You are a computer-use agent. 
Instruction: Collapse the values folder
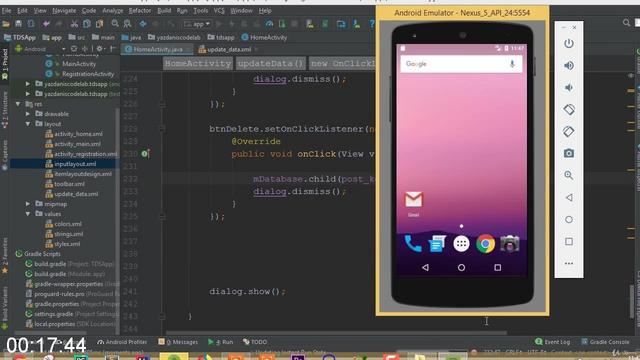28,214
